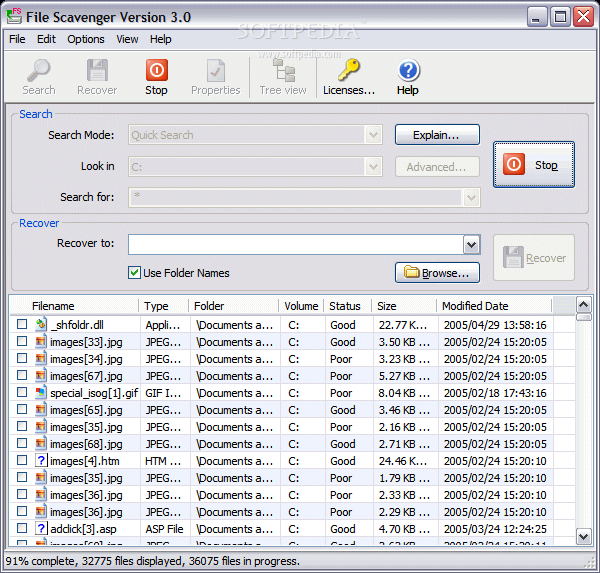
Task: Select the 5.27 KB size cell
Action: pos(404,376)
